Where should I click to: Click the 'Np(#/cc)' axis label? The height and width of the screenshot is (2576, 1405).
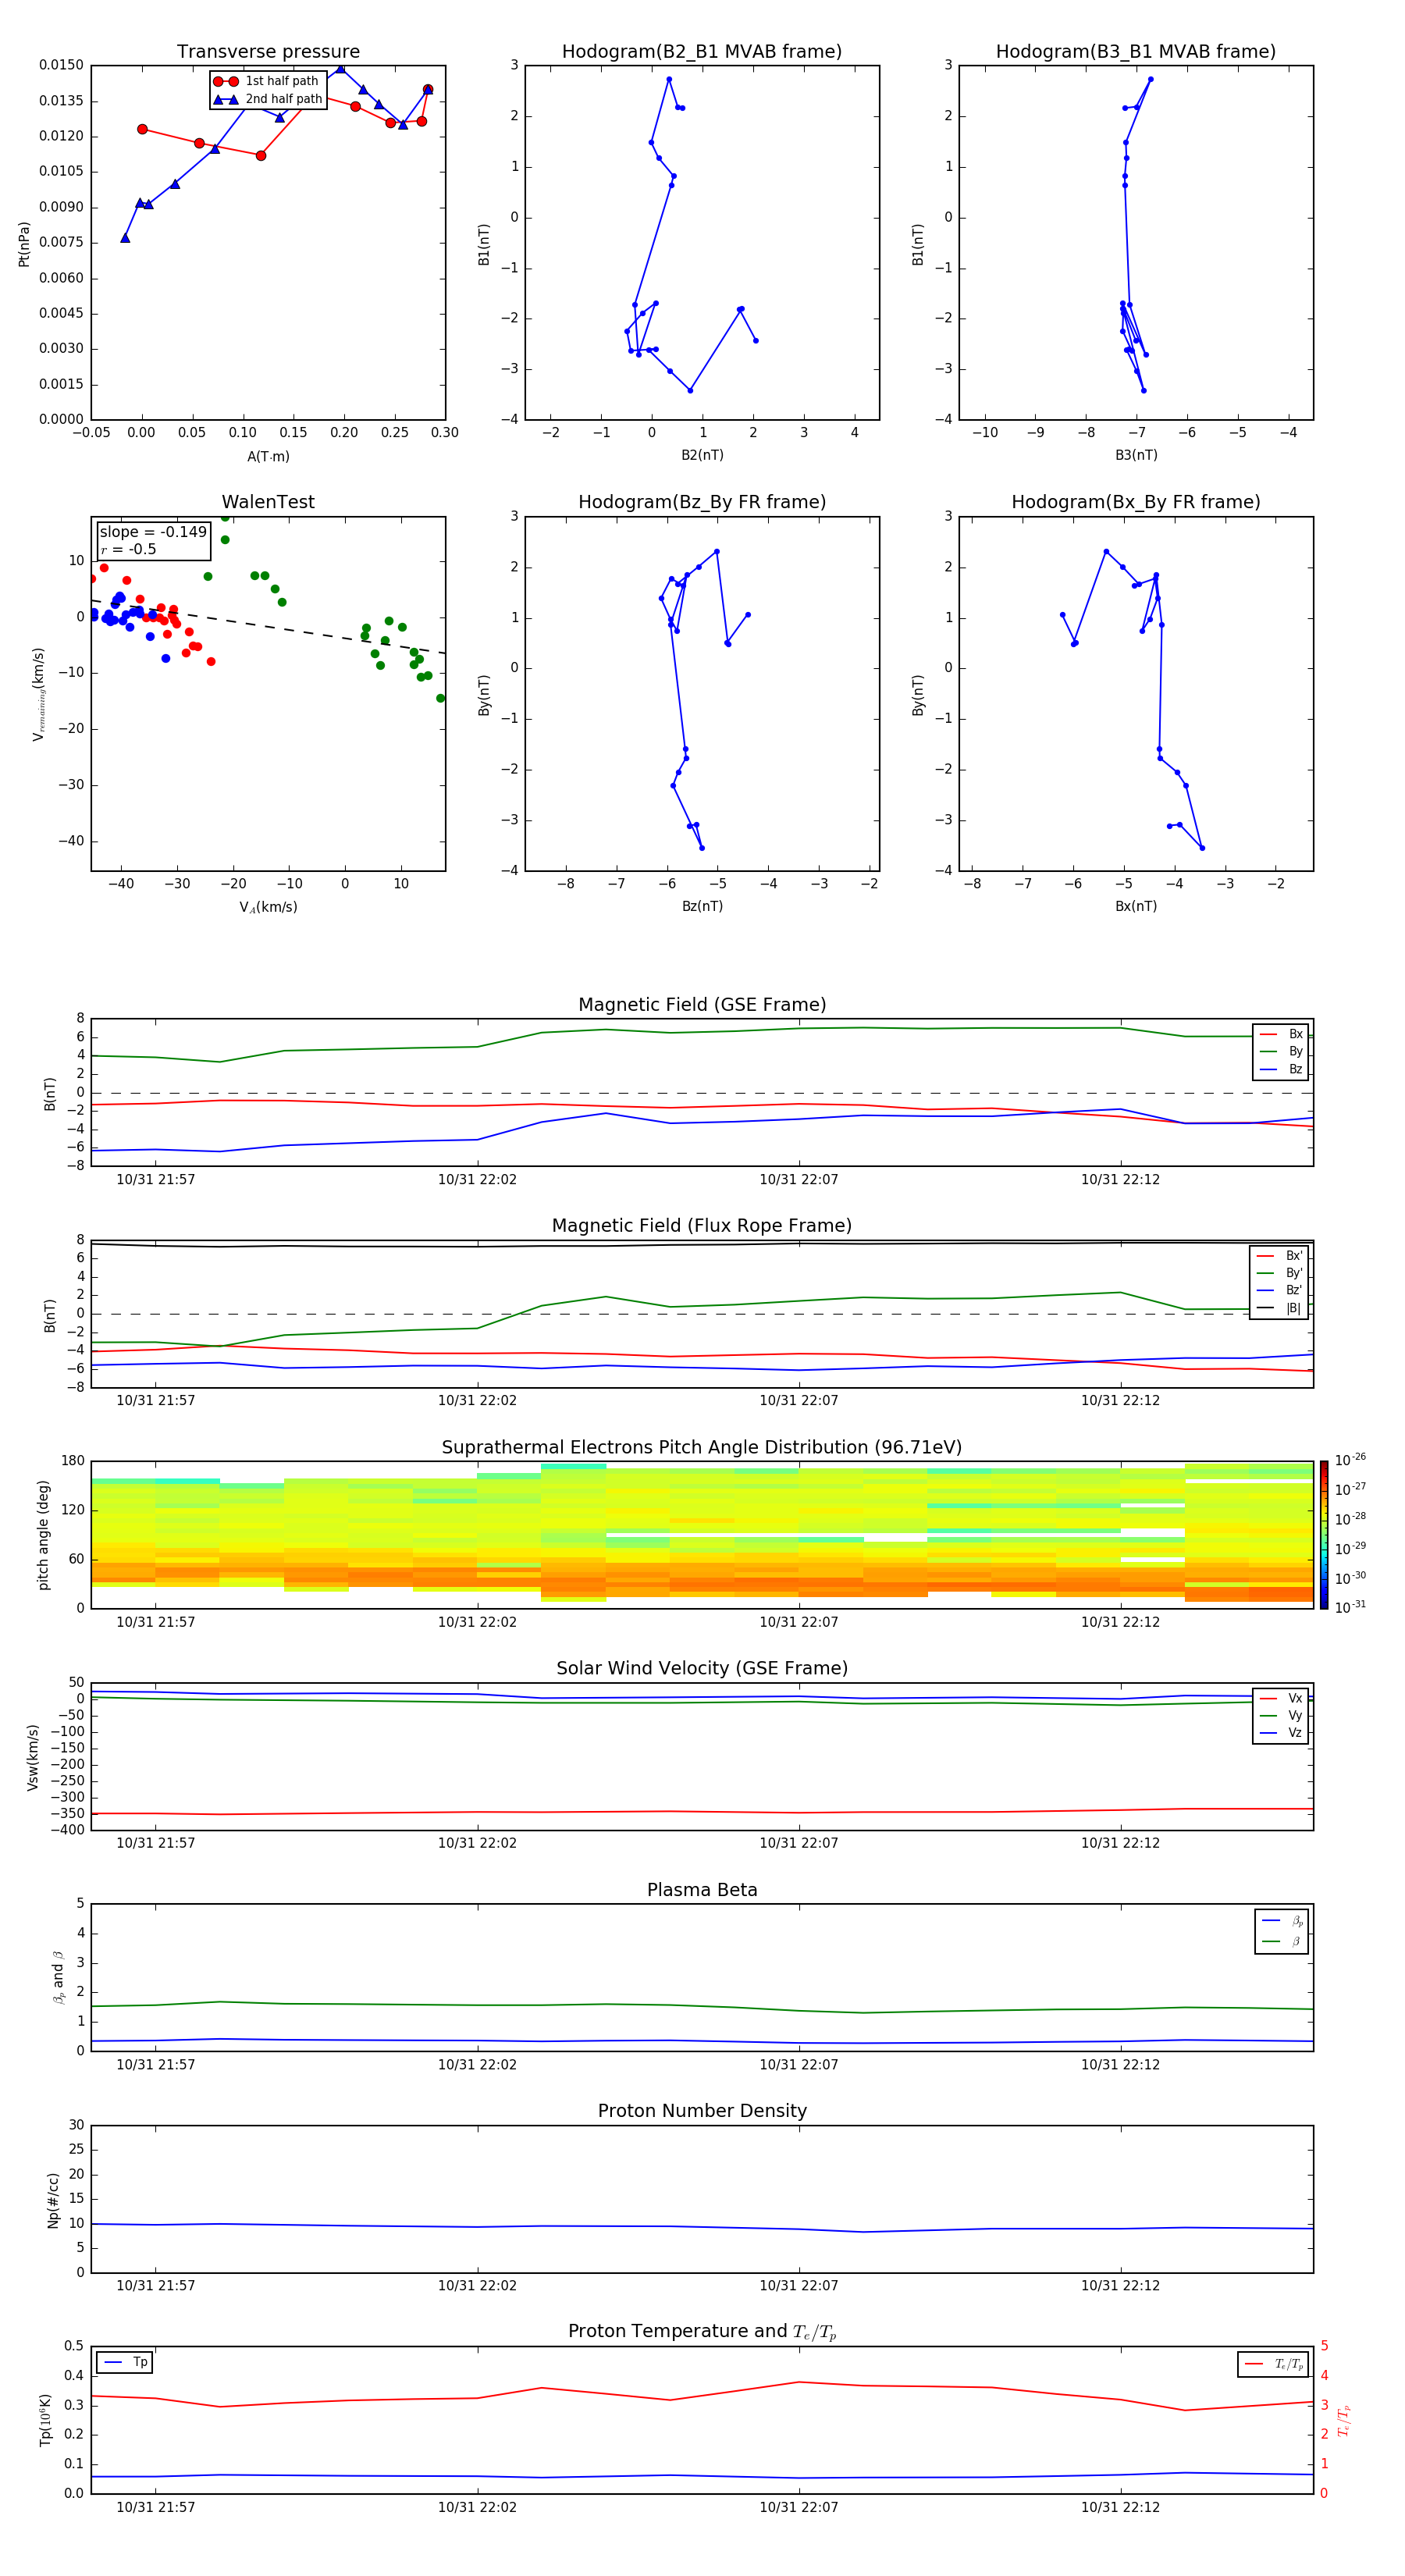point(53,2200)
